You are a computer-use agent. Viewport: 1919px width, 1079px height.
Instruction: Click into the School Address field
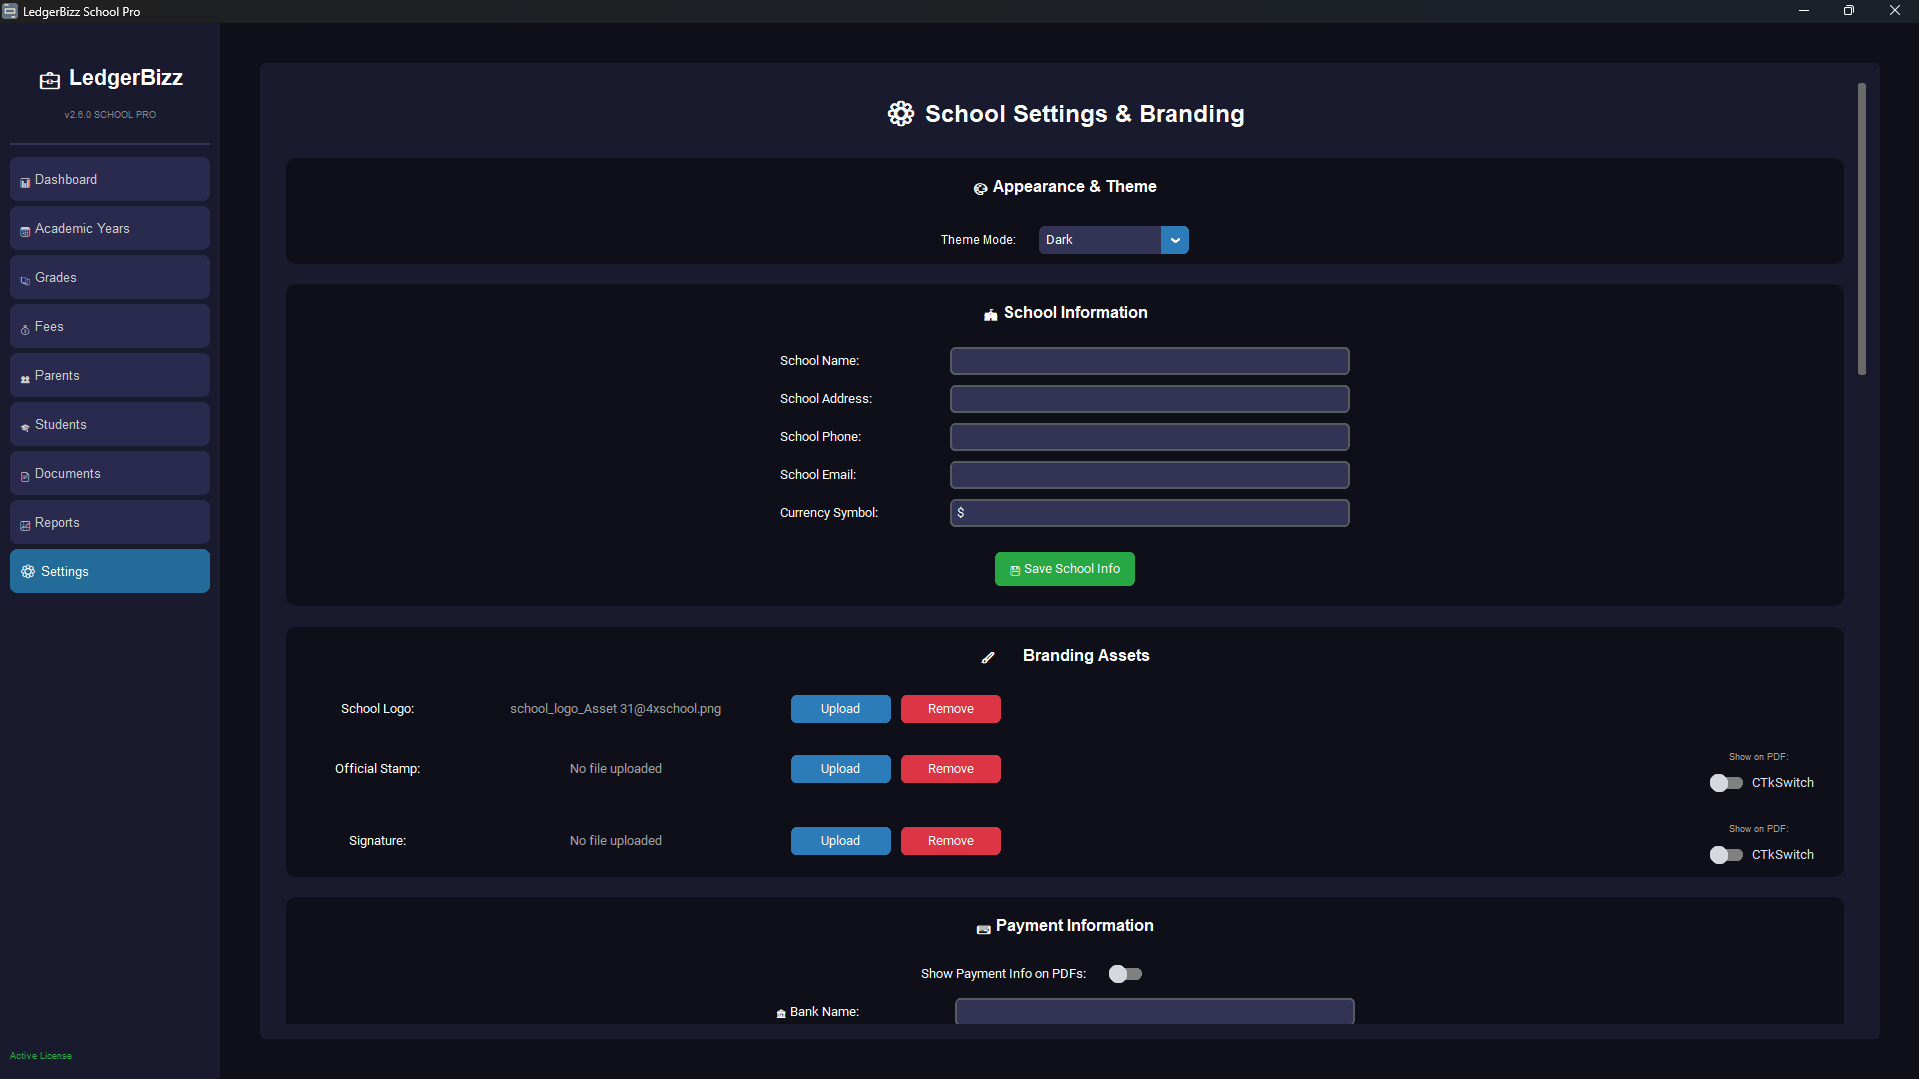1149,399
